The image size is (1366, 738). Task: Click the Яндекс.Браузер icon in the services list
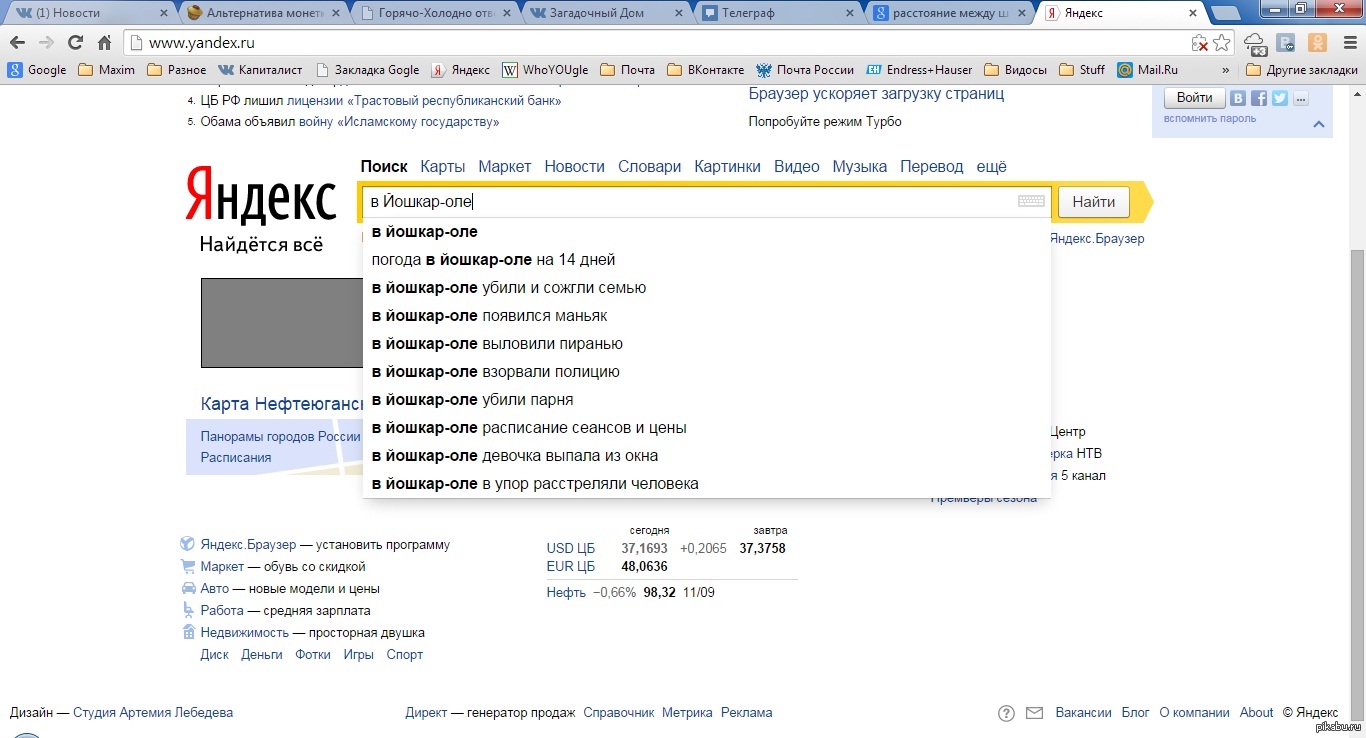pyautogui.click(x=187, y=545)
